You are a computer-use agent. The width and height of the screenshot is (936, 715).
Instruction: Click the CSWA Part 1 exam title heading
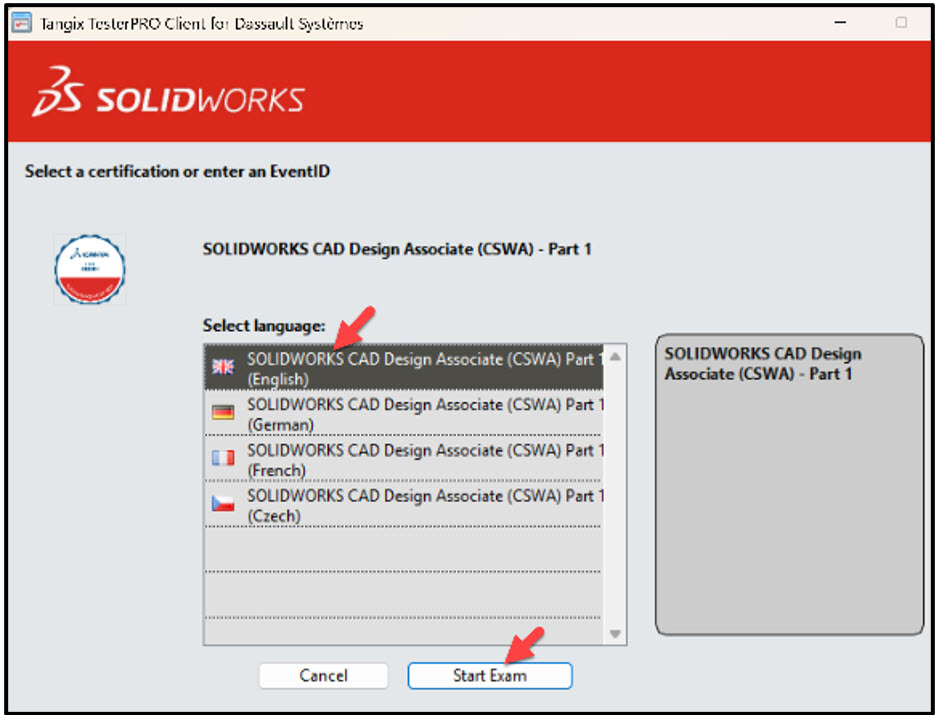pos(398,248)
